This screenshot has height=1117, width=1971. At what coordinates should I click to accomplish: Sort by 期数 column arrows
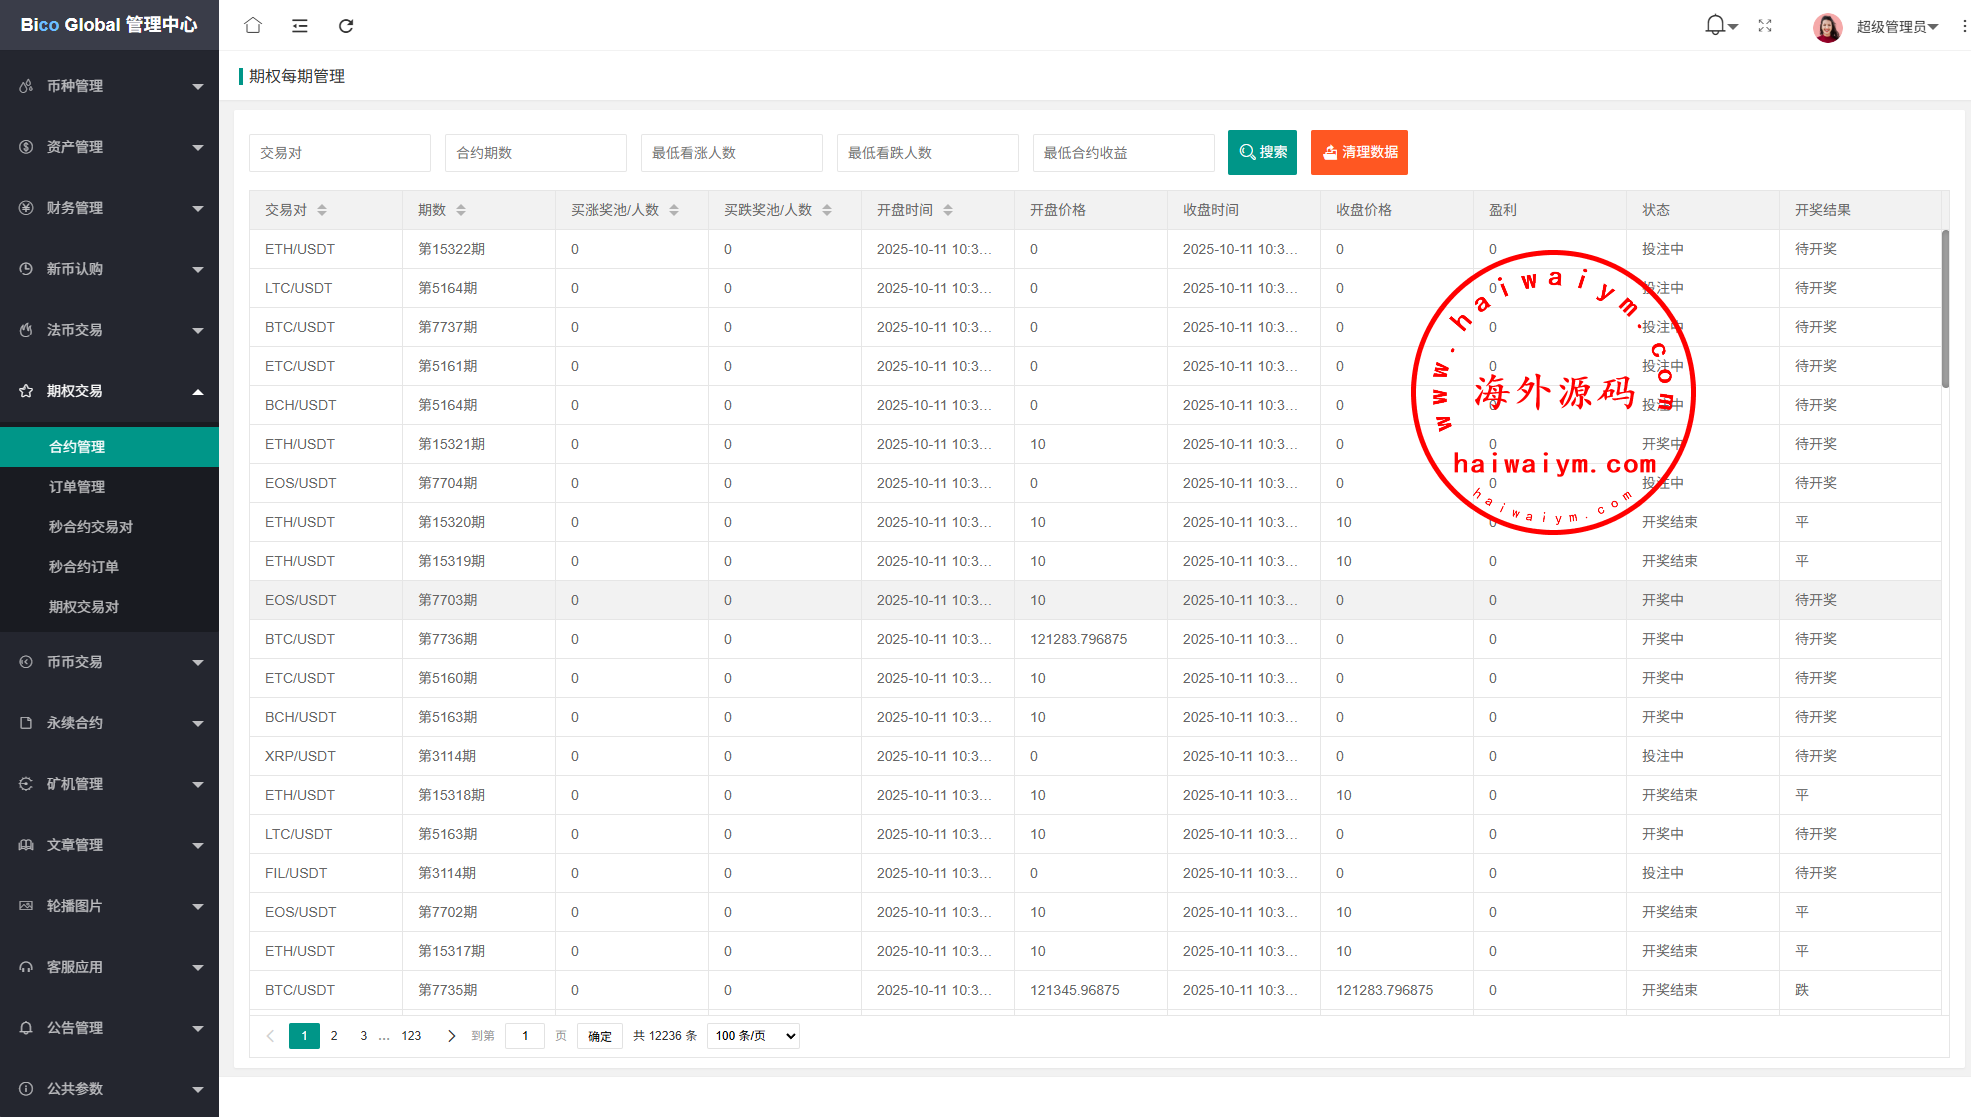[461, 210]
